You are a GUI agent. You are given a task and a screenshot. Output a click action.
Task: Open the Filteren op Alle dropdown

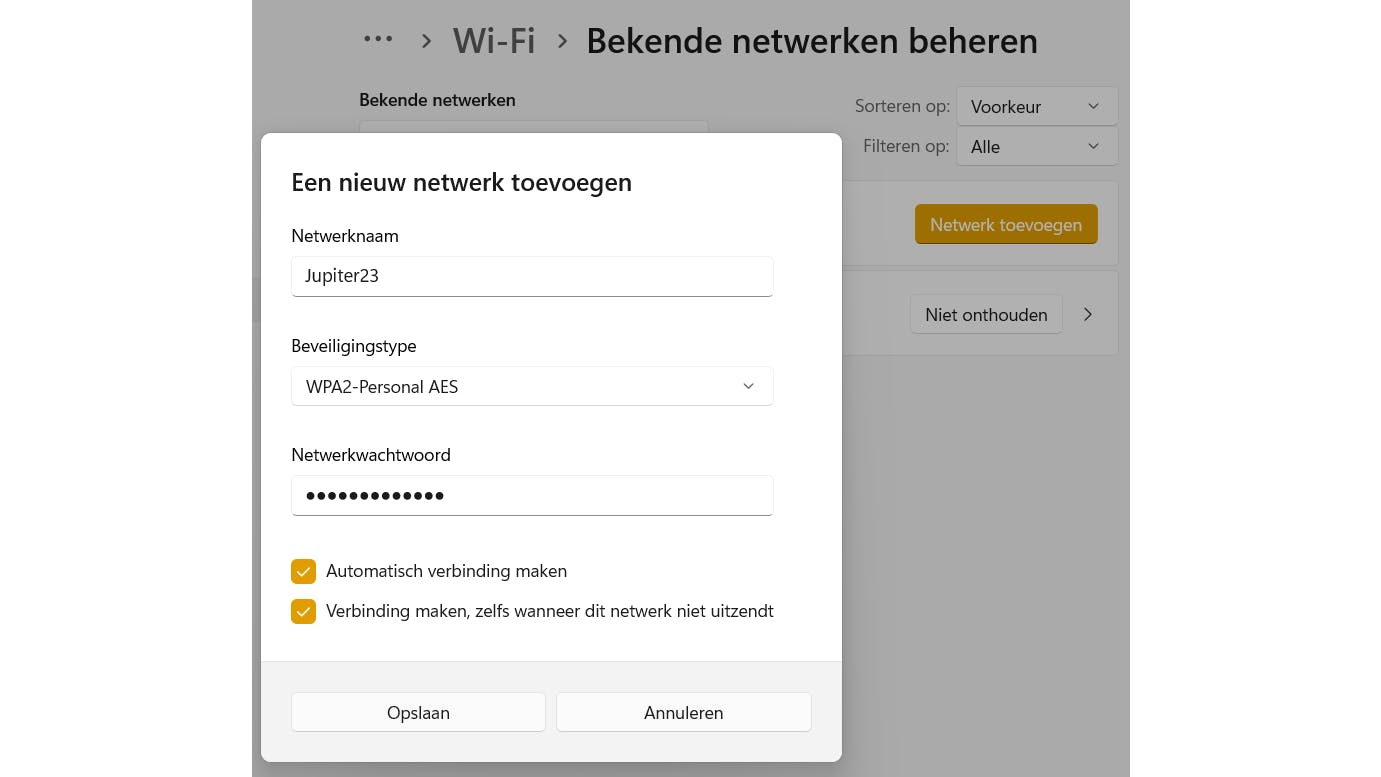(x=1037, y=146)
